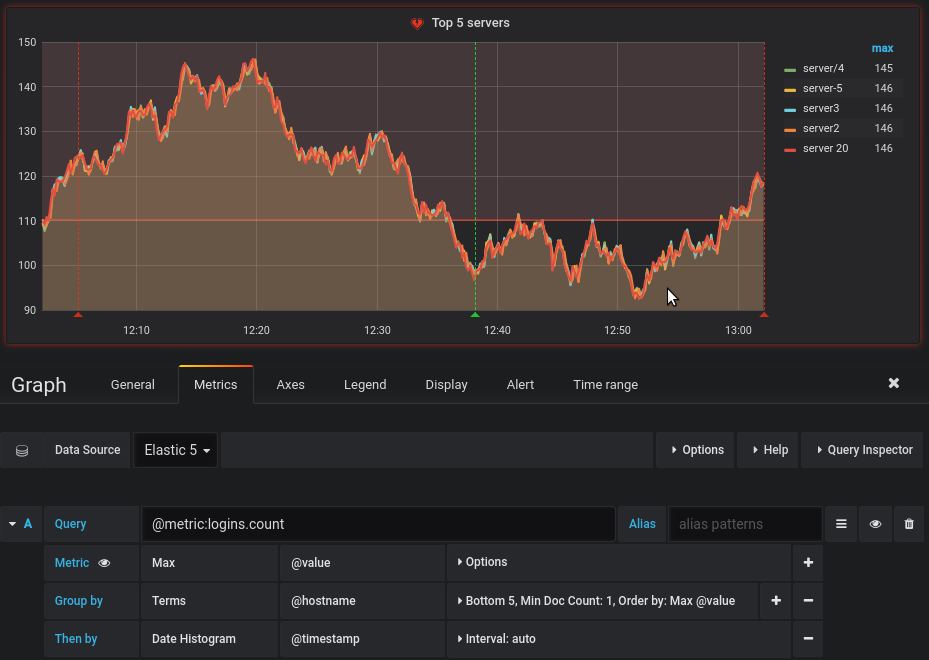Add a metric with the plus icon
The height and width of the screenshot is (660, 929).
click(x=807, y=563)
